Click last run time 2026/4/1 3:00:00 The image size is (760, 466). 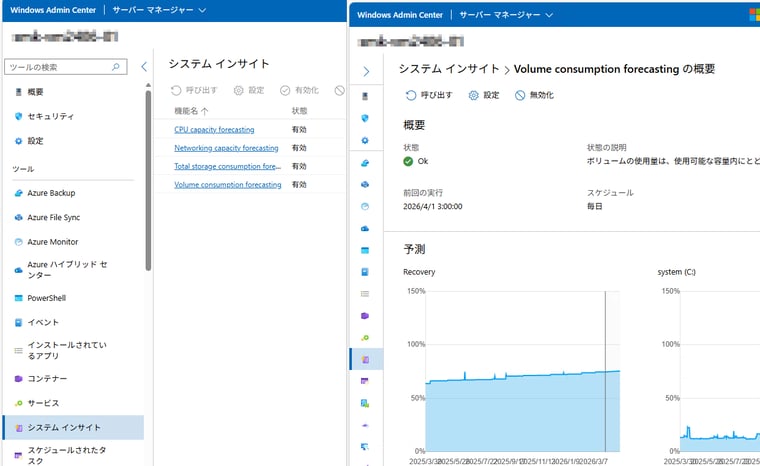[432, 207]
